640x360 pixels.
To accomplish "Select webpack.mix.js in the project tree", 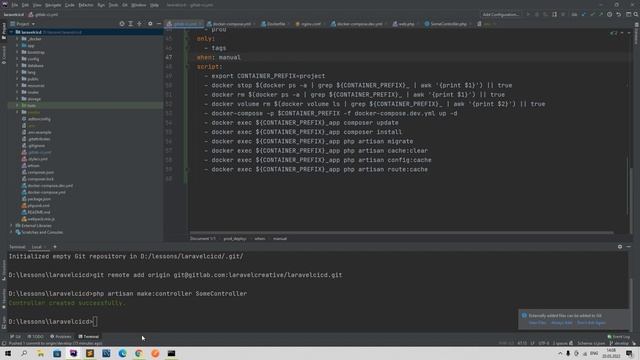I will coord(41,219).
